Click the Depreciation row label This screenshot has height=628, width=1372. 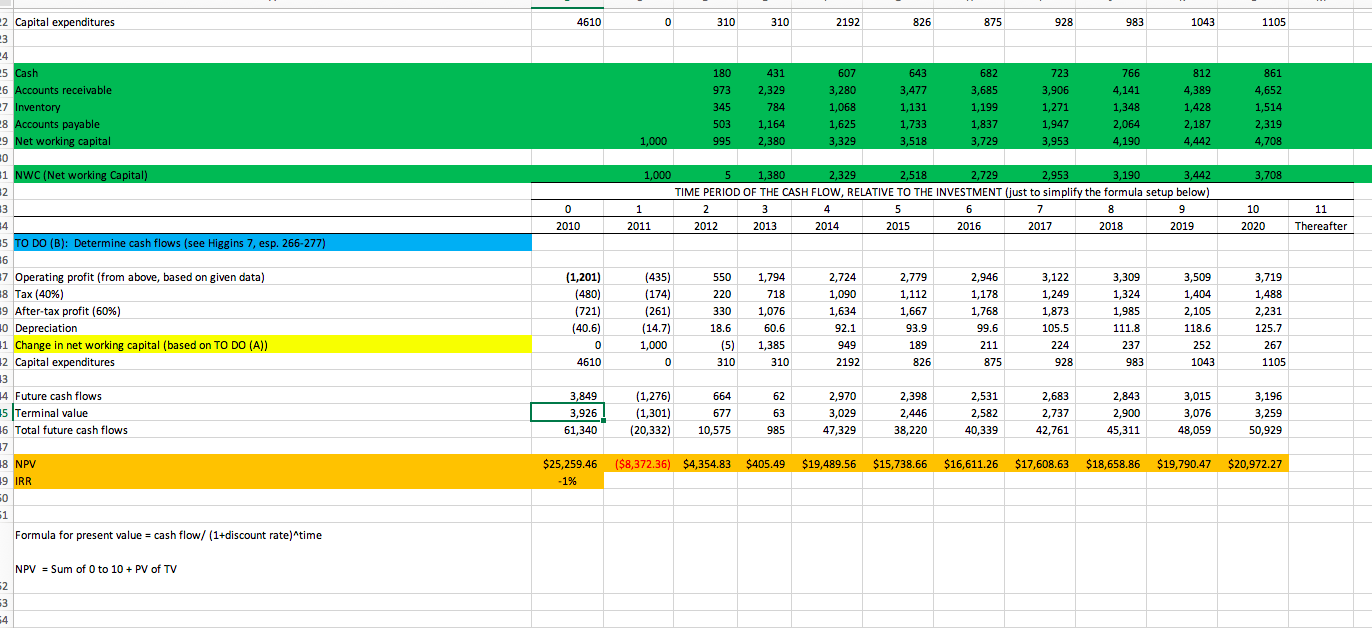tap(45, 327)
